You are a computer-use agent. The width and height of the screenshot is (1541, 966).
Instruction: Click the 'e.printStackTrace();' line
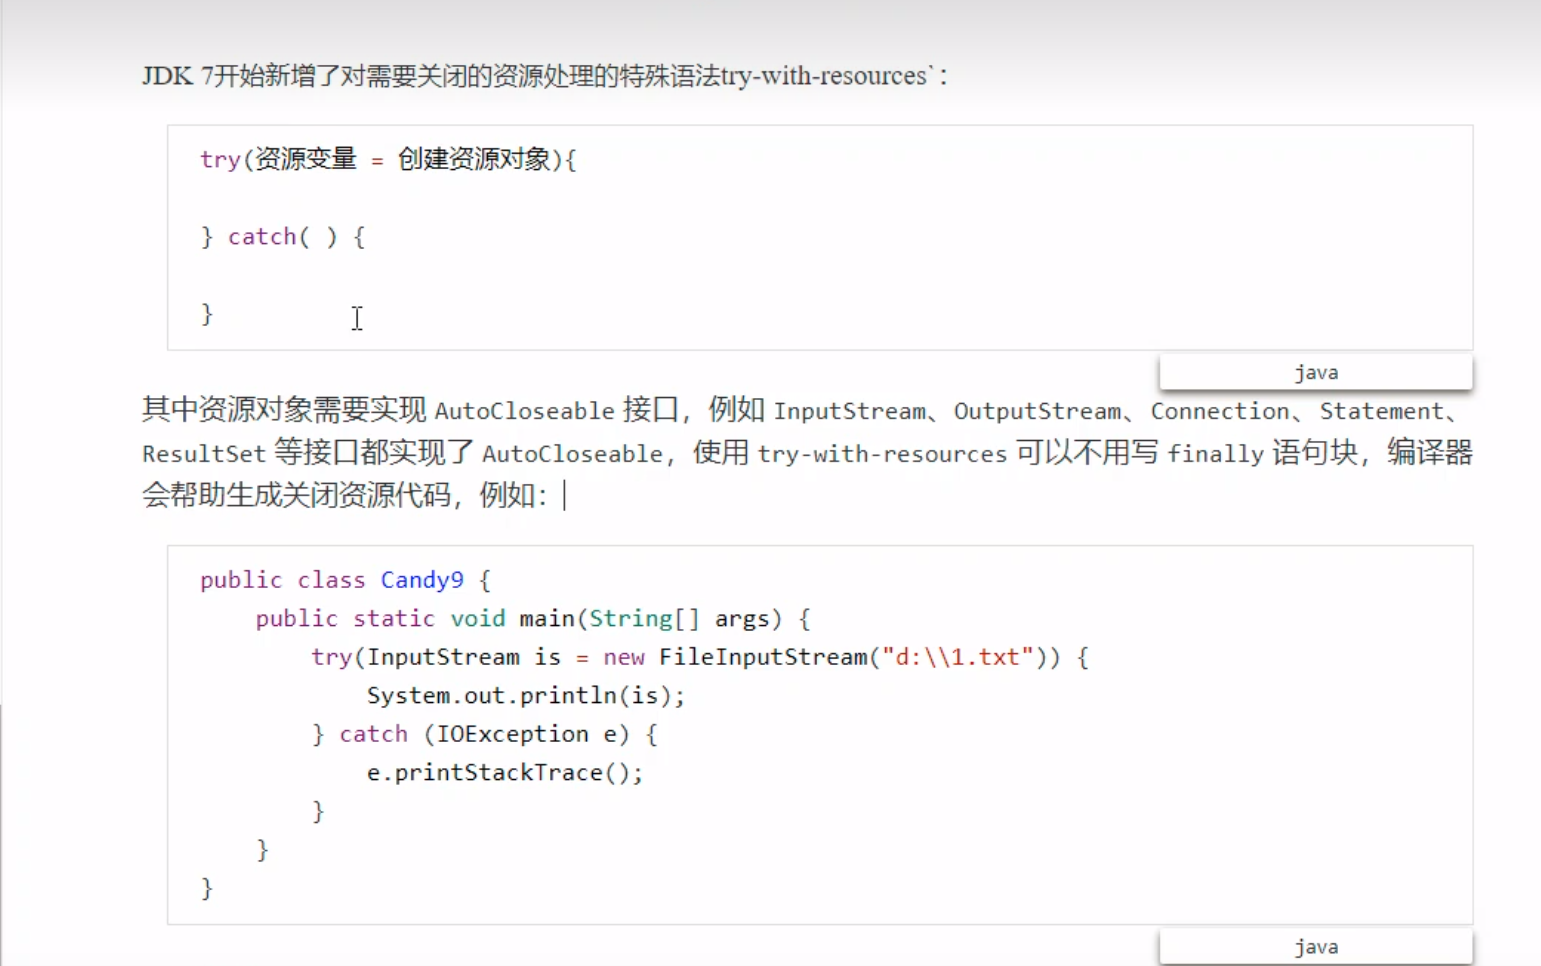point(504,773)
